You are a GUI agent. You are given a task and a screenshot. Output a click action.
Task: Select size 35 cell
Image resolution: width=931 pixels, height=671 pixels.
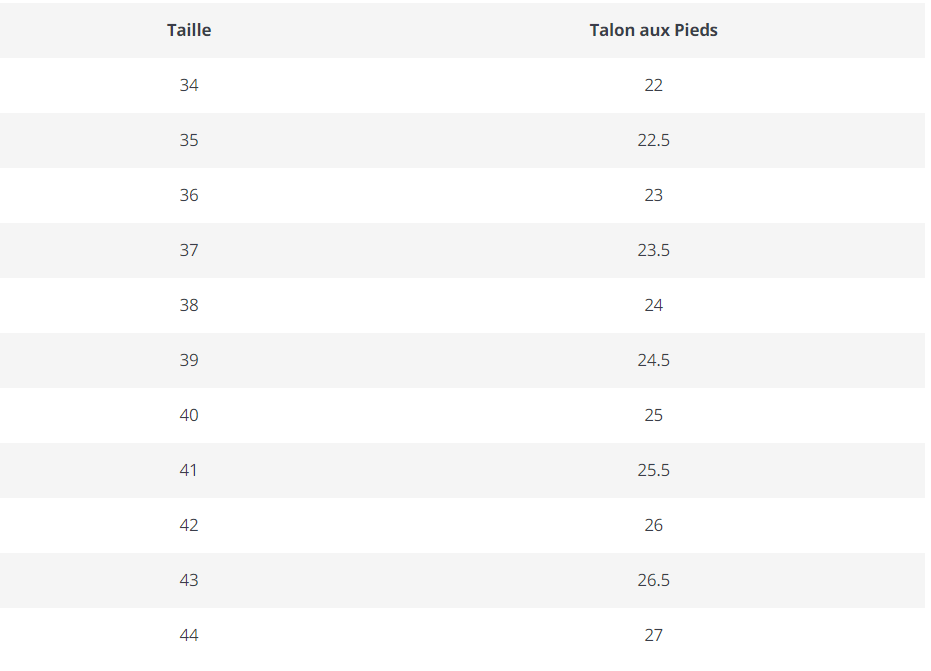click(189, 141)
